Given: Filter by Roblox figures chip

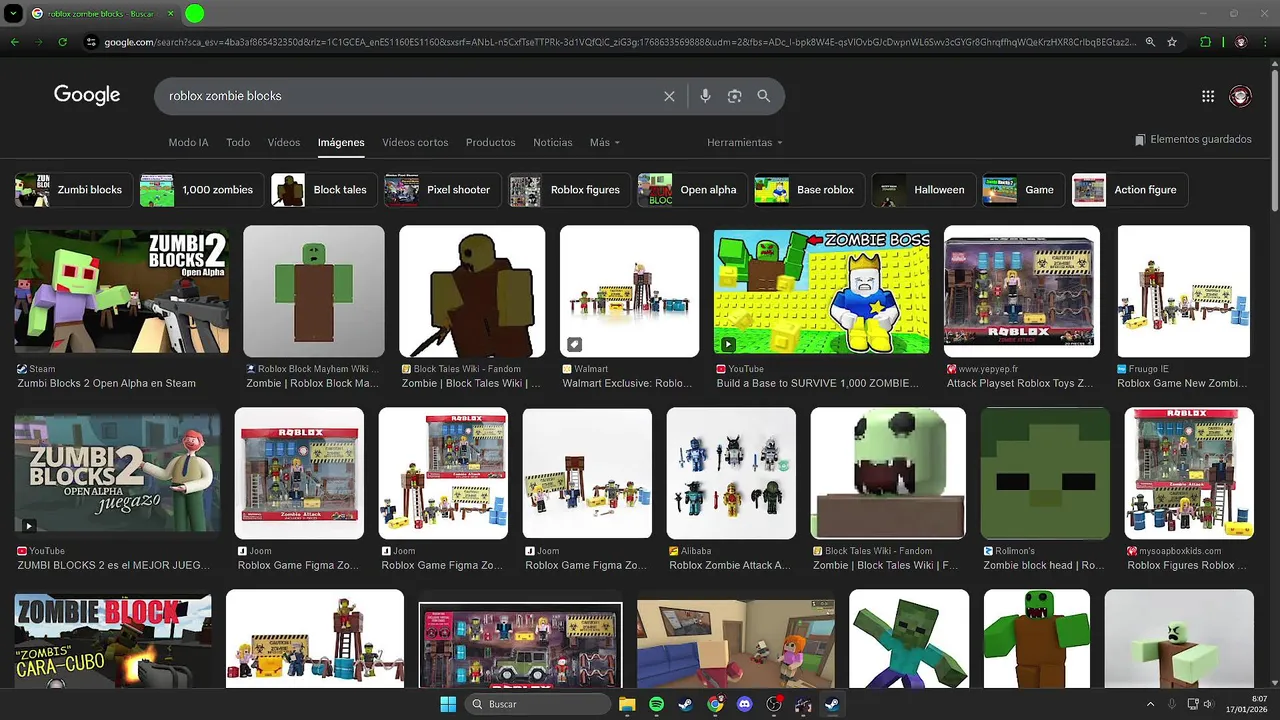Looking at the screenshot, I should tap(570, 189).
